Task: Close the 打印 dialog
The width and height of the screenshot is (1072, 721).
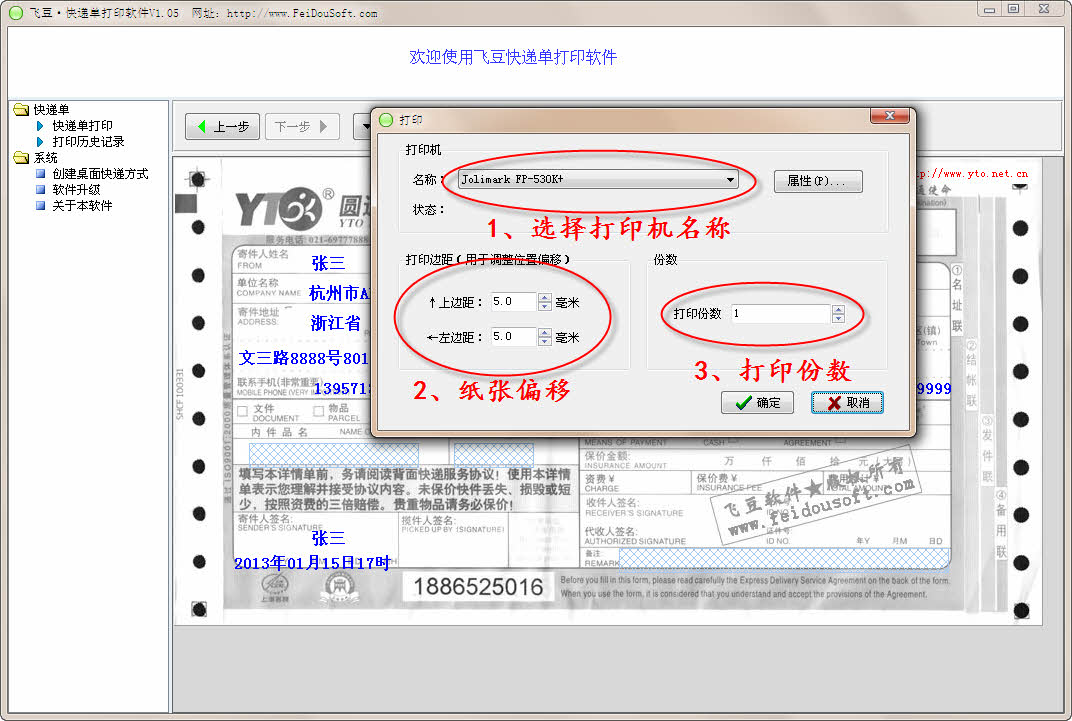Action: coord(889,116)
